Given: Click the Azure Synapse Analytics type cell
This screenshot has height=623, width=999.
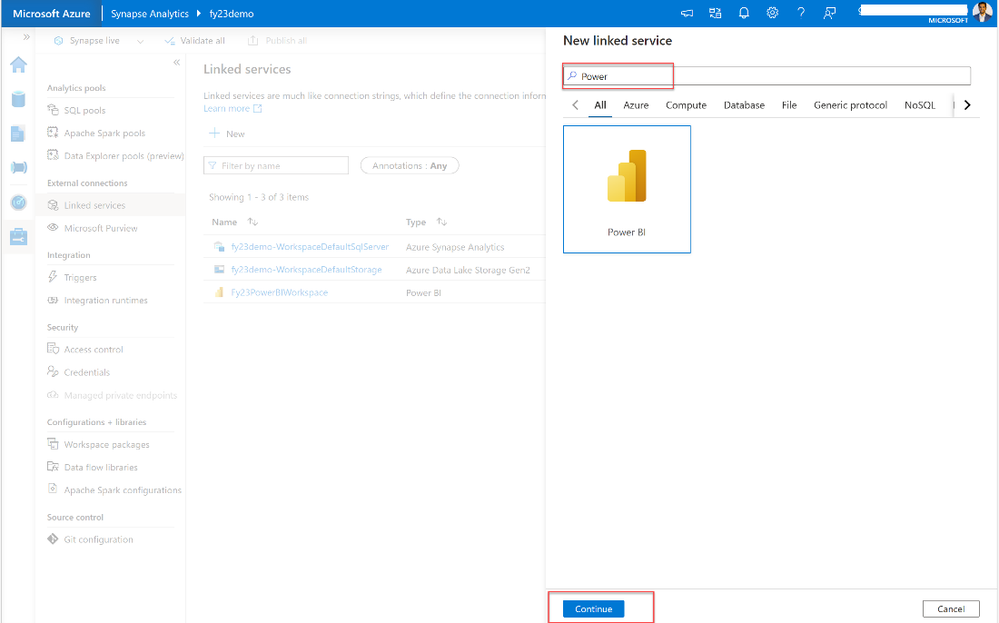Looking at the screenshot, I should coord(455,247).
